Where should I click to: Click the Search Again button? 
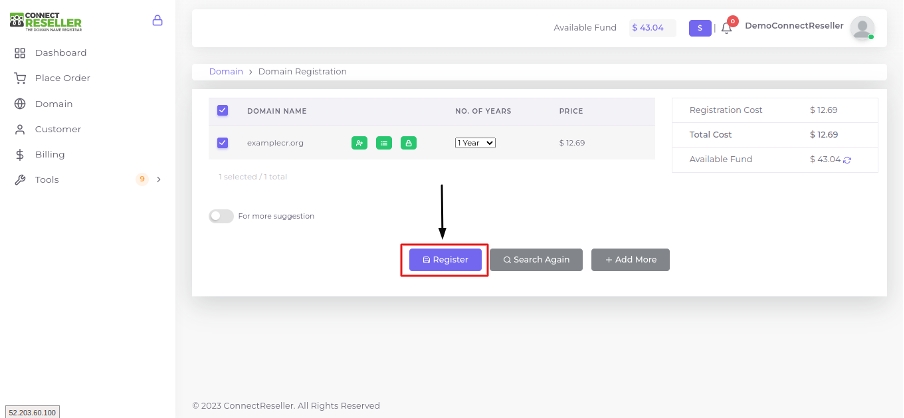pos(536,259)
